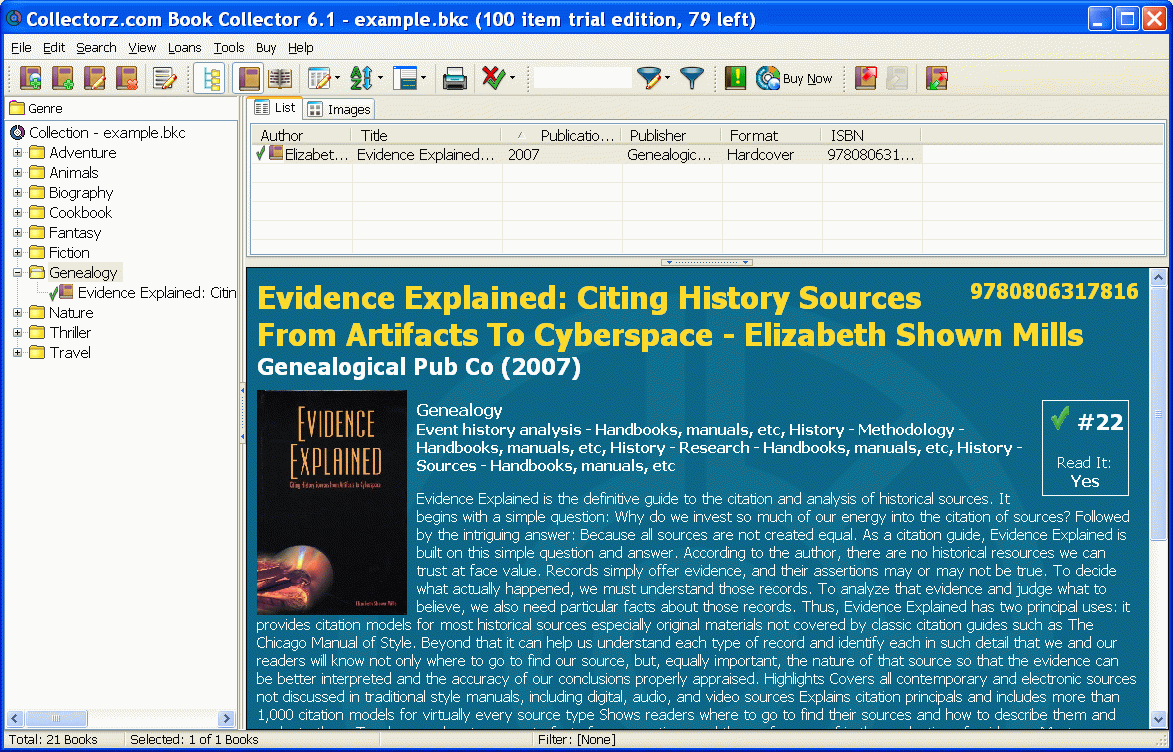Click the quick search input box
Screen dimensions: 1173x752
[x=584, y=78]
